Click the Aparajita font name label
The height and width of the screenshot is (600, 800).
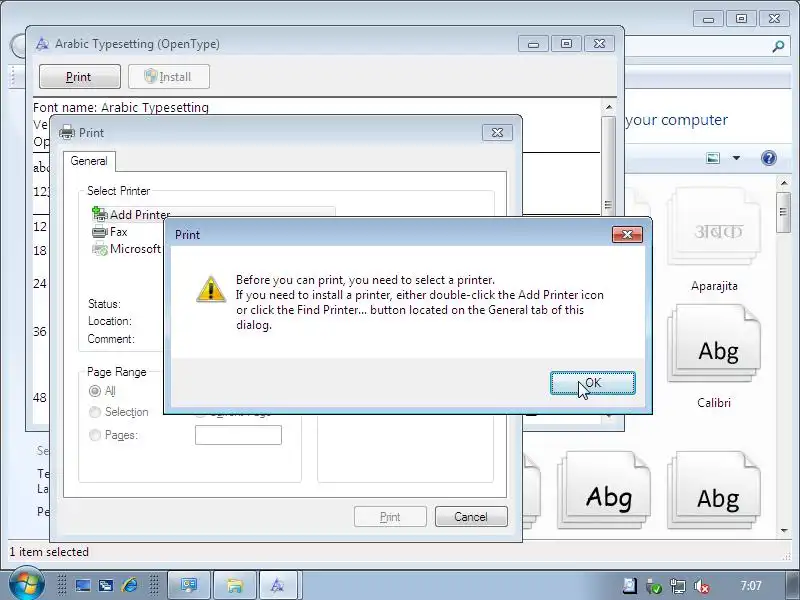click(x=714, y=286)
